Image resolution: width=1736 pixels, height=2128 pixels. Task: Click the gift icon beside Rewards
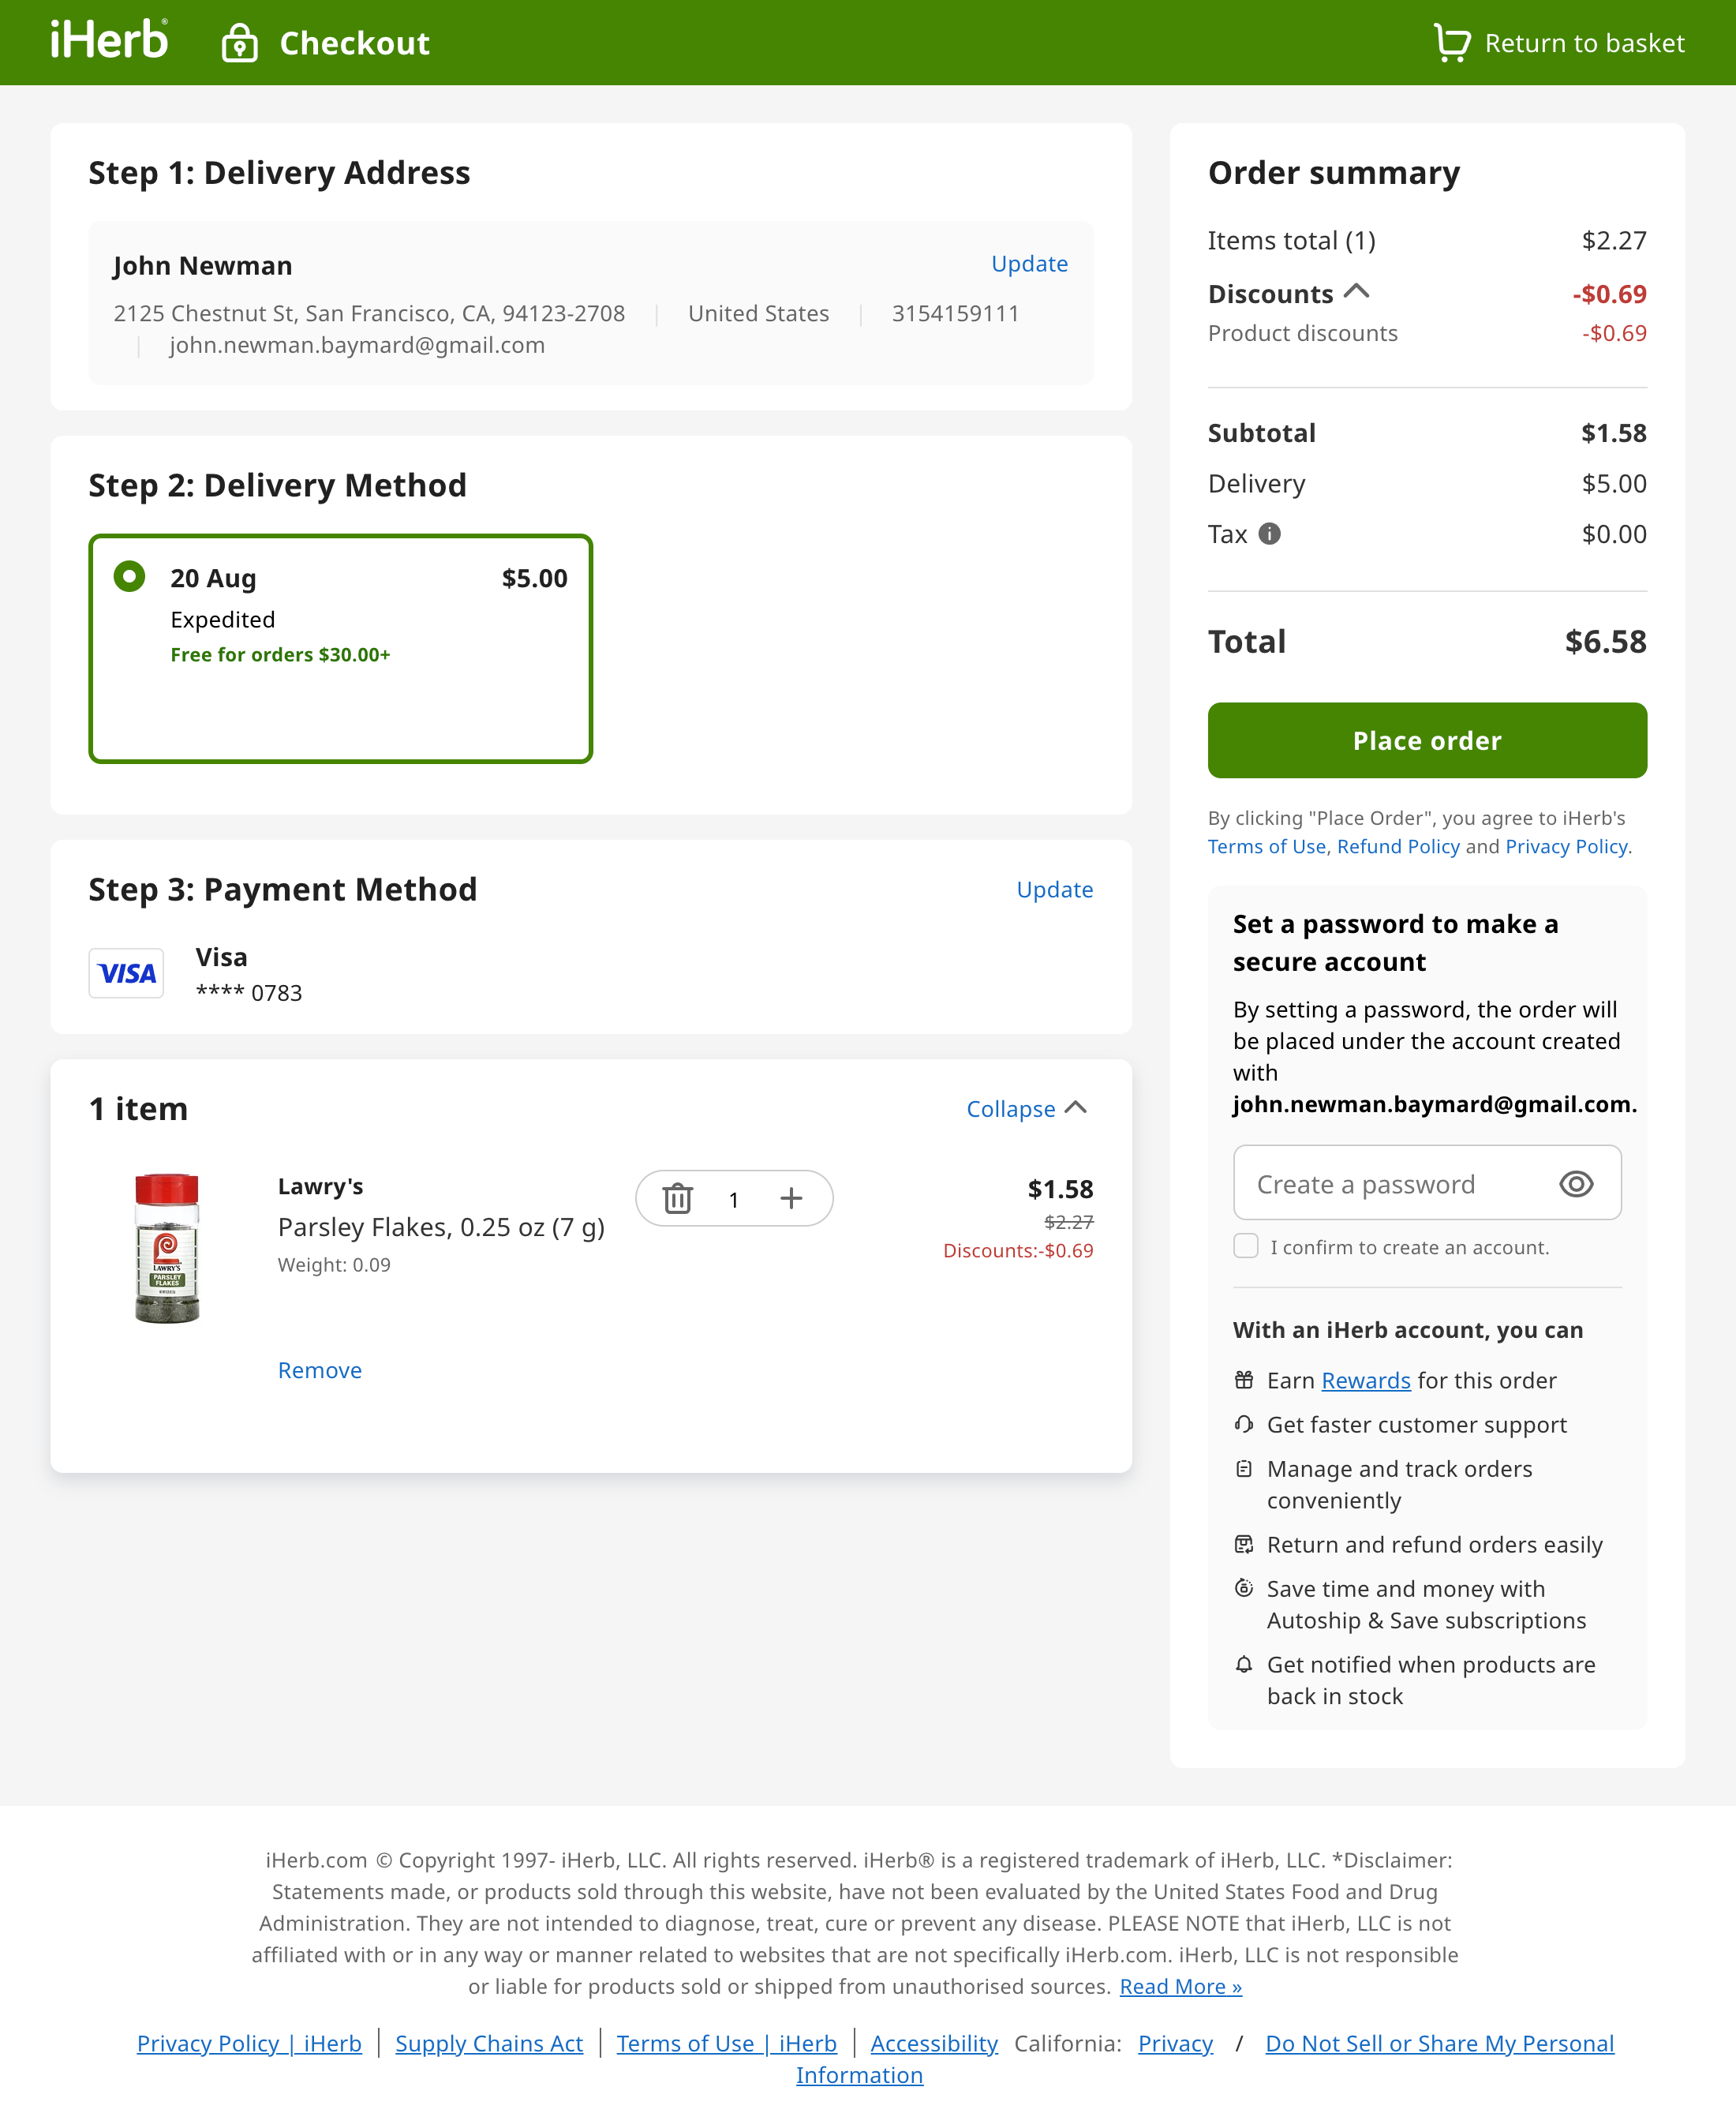tap(1244, 1380)
